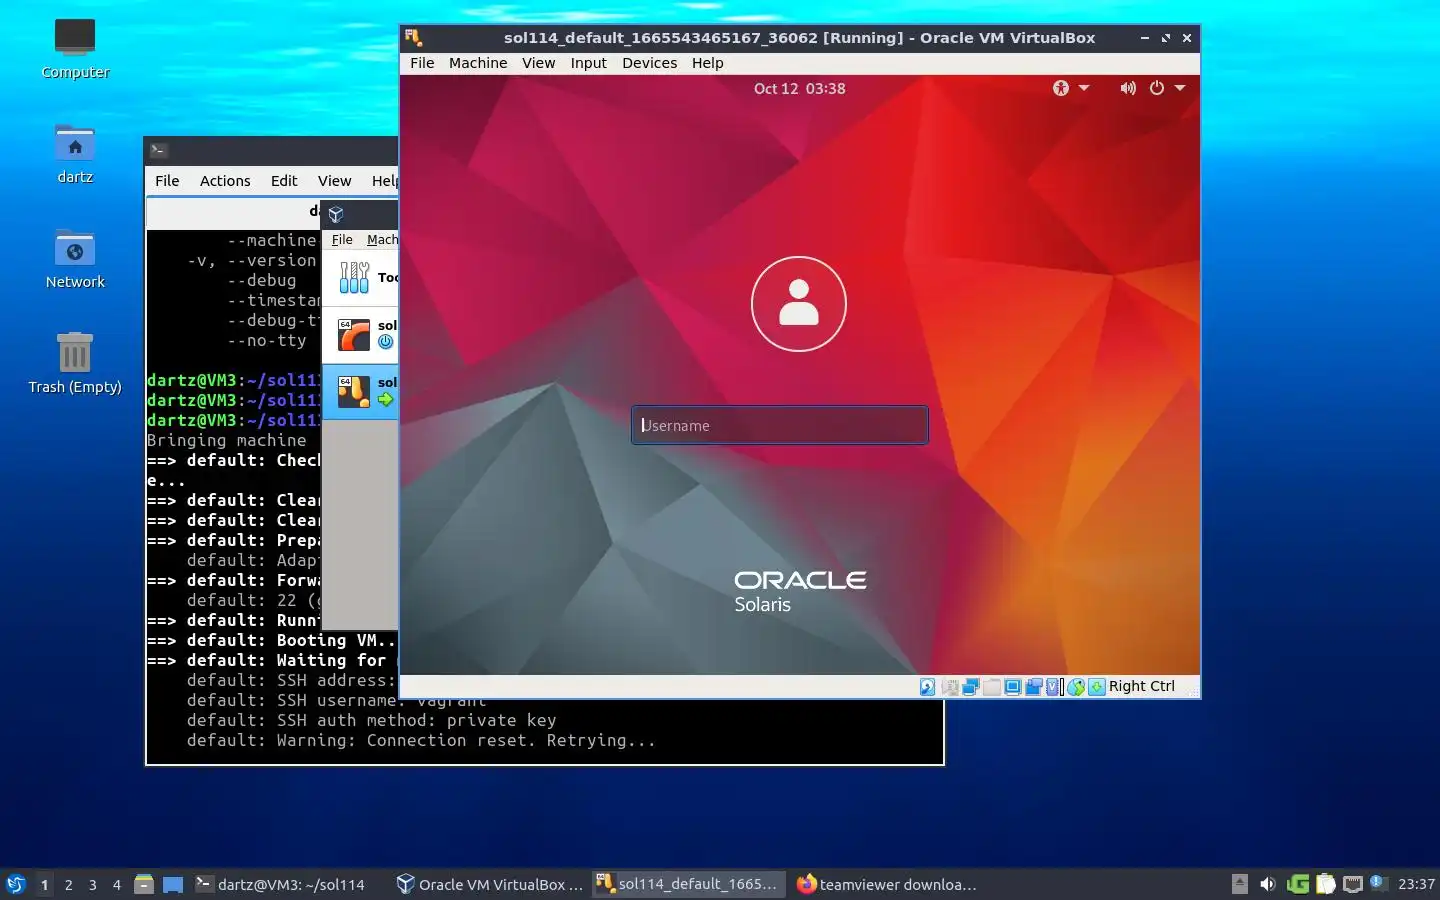
Task: Click the 23:37 taskbar clock
Action: click(1416, 884)
